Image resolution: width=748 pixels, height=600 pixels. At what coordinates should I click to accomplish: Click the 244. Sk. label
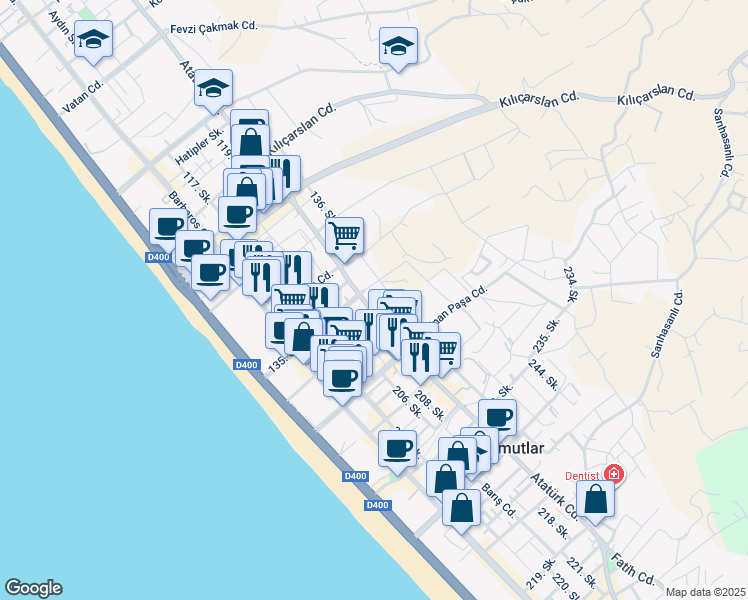[543, 375]
